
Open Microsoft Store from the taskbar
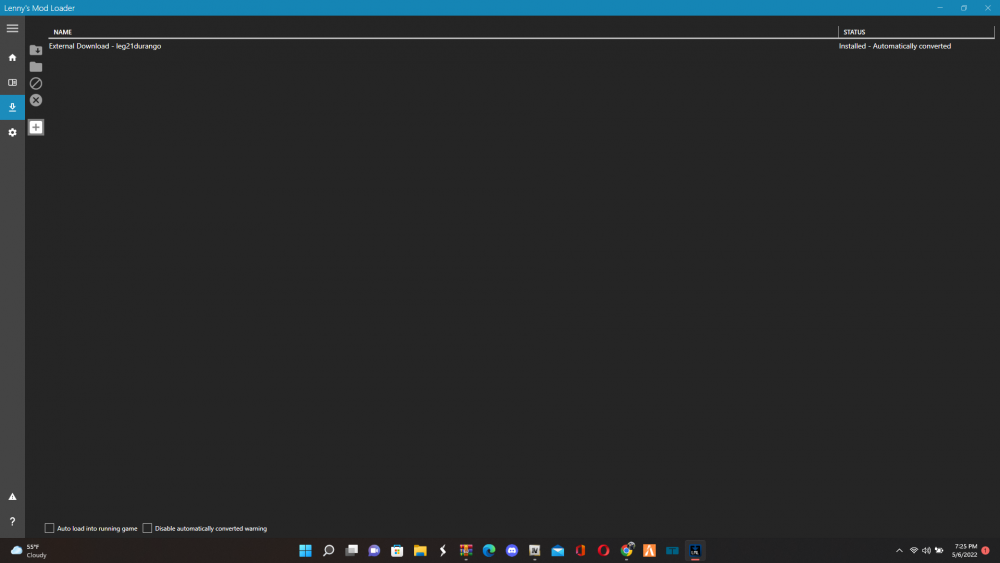[397, 550]
